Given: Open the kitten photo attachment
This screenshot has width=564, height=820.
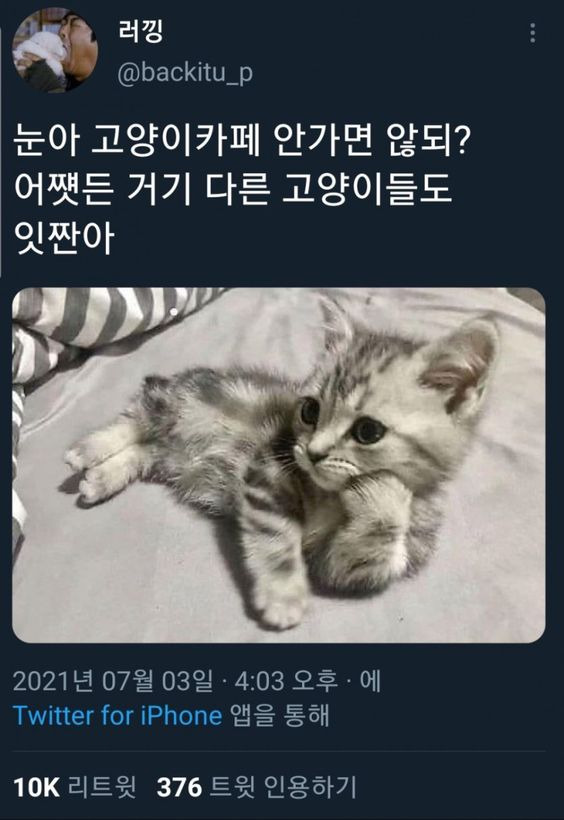Looking at the screenshot, I should (x=279, y=465).
